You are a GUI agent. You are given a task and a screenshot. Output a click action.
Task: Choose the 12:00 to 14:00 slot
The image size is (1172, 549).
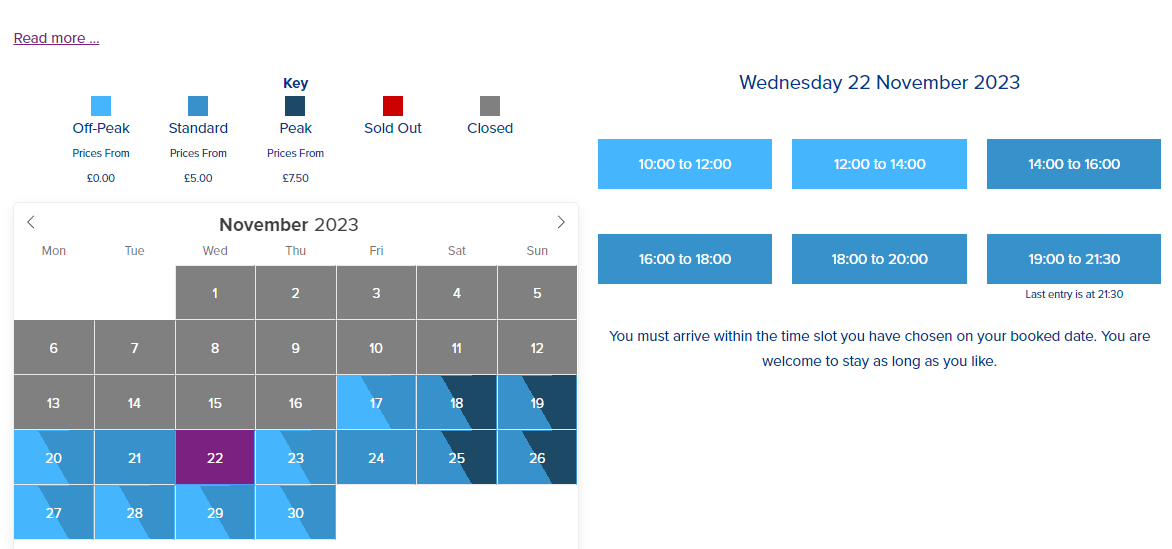879,164
